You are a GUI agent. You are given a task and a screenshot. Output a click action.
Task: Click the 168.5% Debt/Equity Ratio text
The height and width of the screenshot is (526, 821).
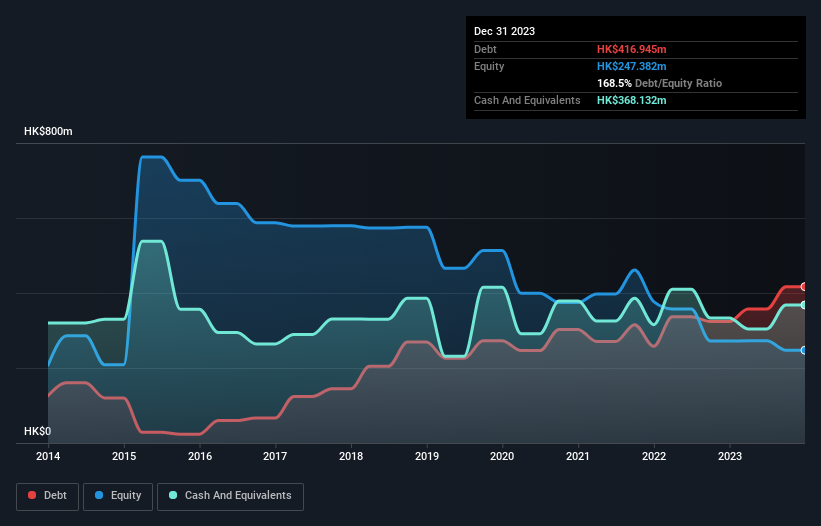click(x=659, y=83)
